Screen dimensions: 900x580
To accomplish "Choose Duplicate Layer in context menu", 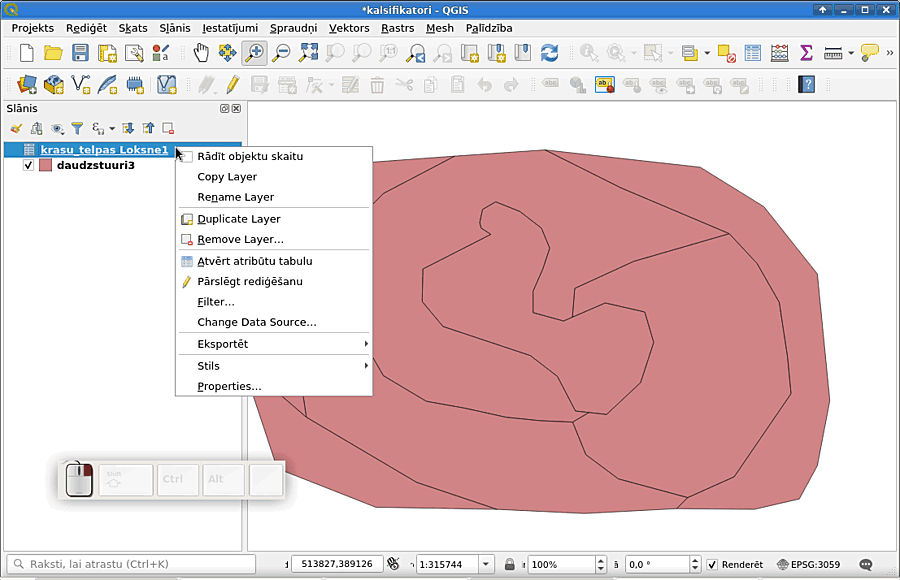I will 274,219.
